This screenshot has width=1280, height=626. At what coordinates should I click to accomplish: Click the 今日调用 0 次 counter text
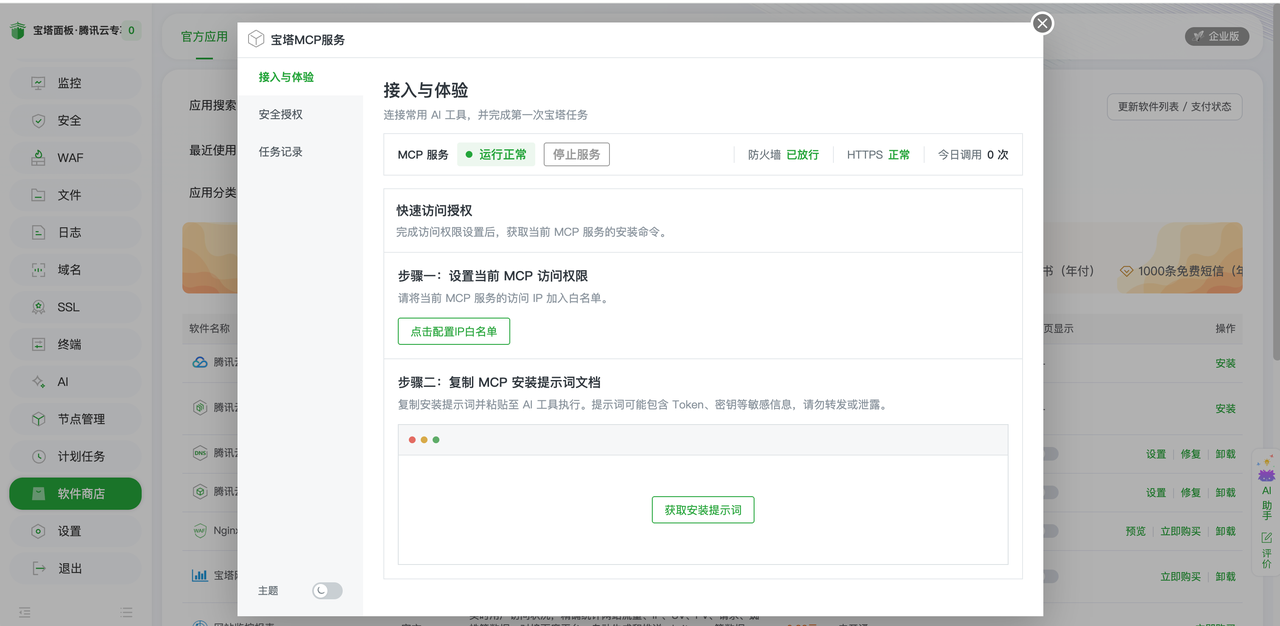click(973, 155)
